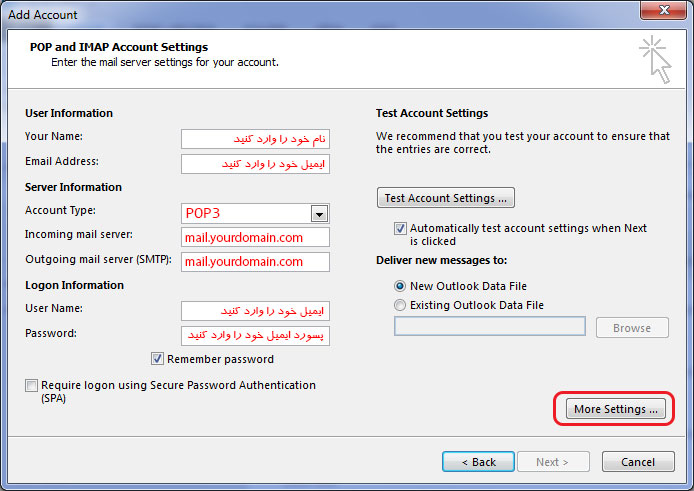Select New Outlook Data File option
Viewport: 694px width, 491px height.
400,286
